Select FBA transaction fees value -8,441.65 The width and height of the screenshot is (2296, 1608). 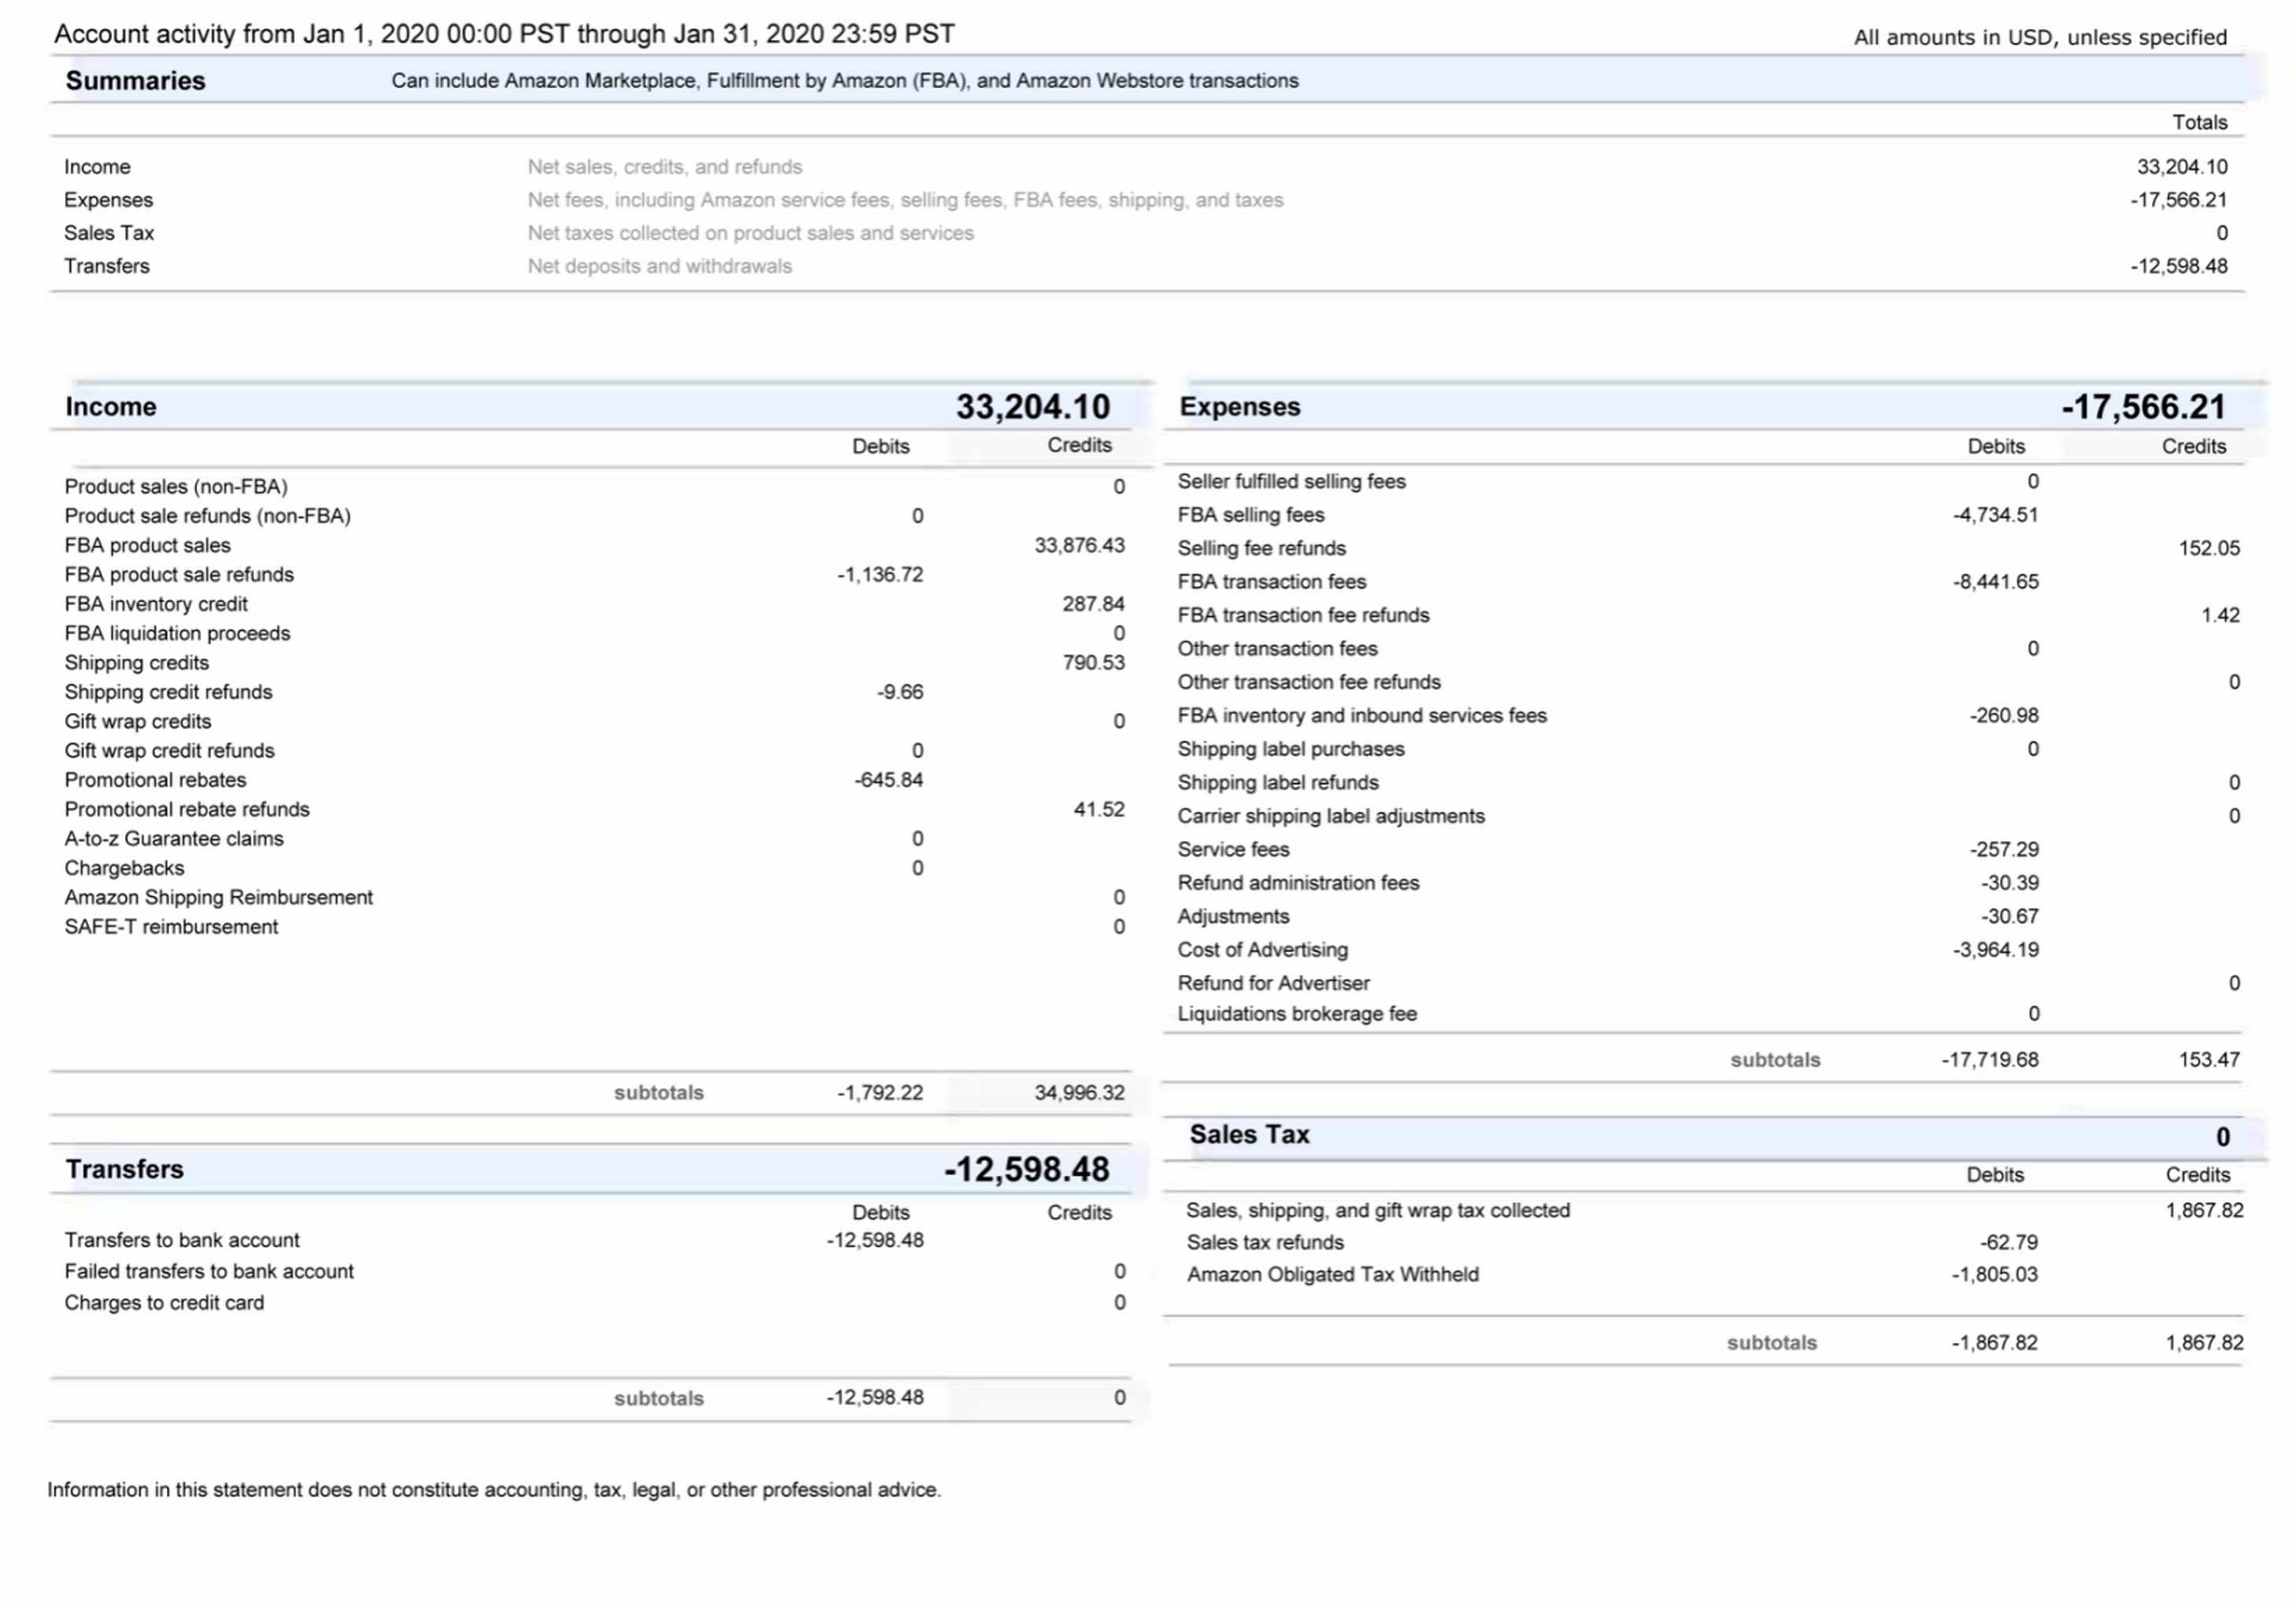coord(1995,582)
